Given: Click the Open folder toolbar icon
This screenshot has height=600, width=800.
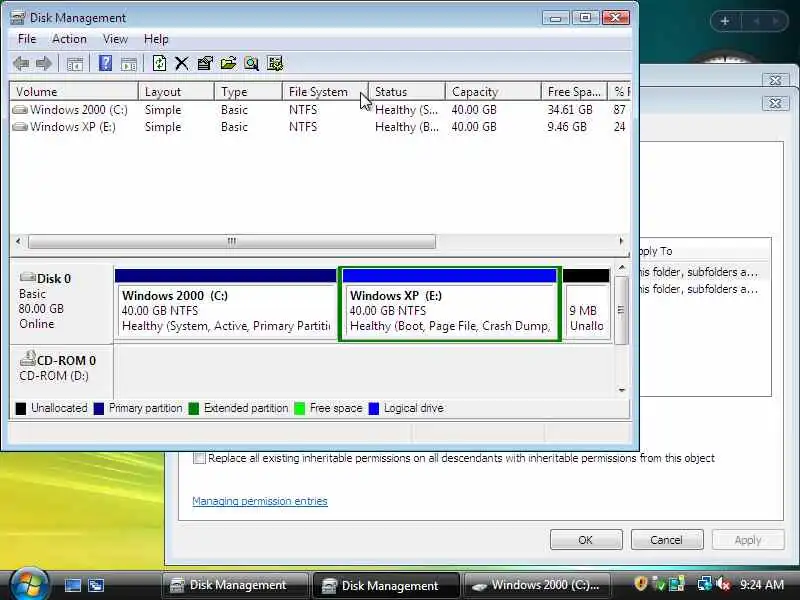Looking at the screenshot, I should coord(228,63).
